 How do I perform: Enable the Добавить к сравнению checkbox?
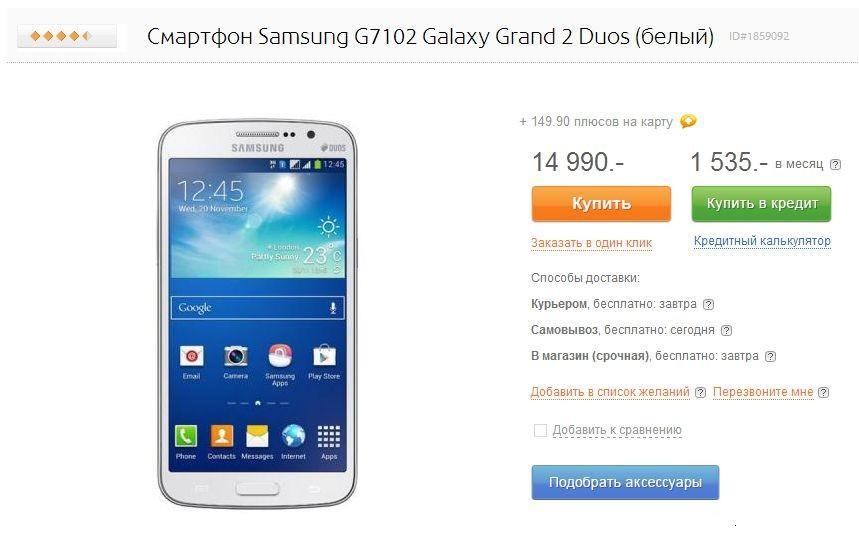pyautogui.click(x=540, y=430)
